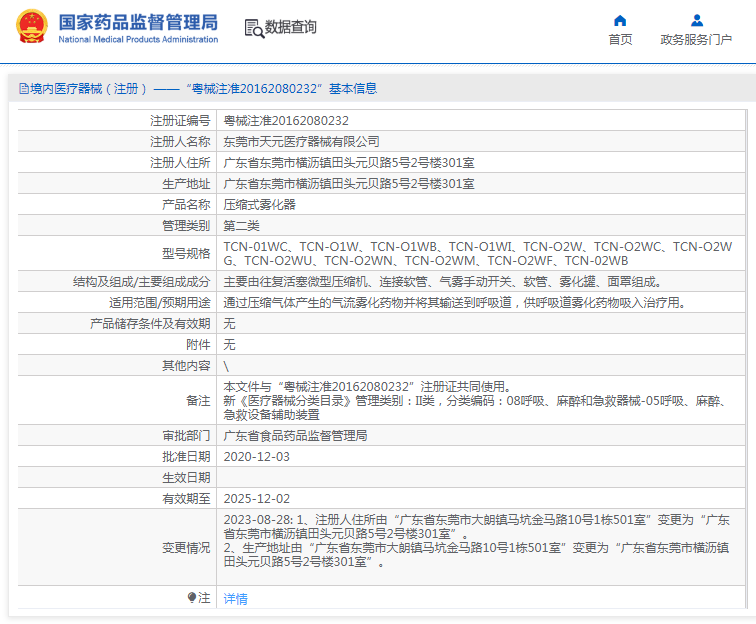Click the 其他内容 row label
Image resolution: width=756 pixels, height=624 pixels.
click(186, 366)
